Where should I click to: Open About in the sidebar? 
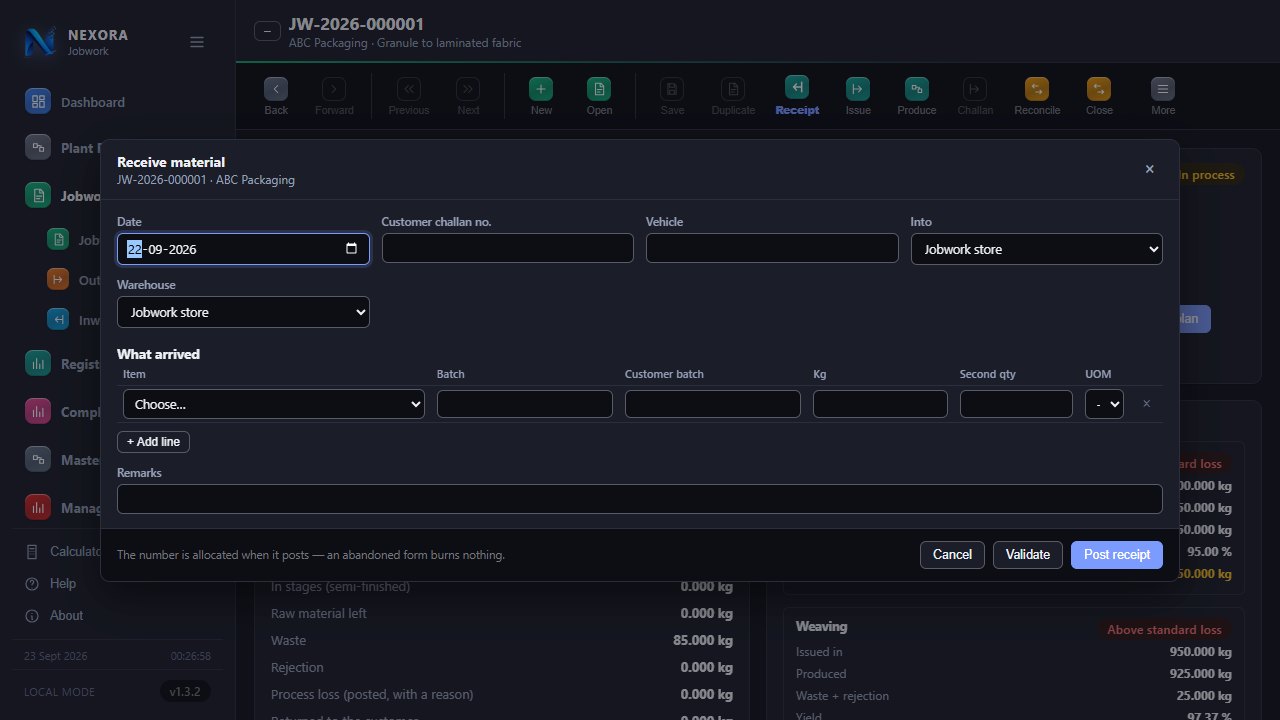pos(66,616)
